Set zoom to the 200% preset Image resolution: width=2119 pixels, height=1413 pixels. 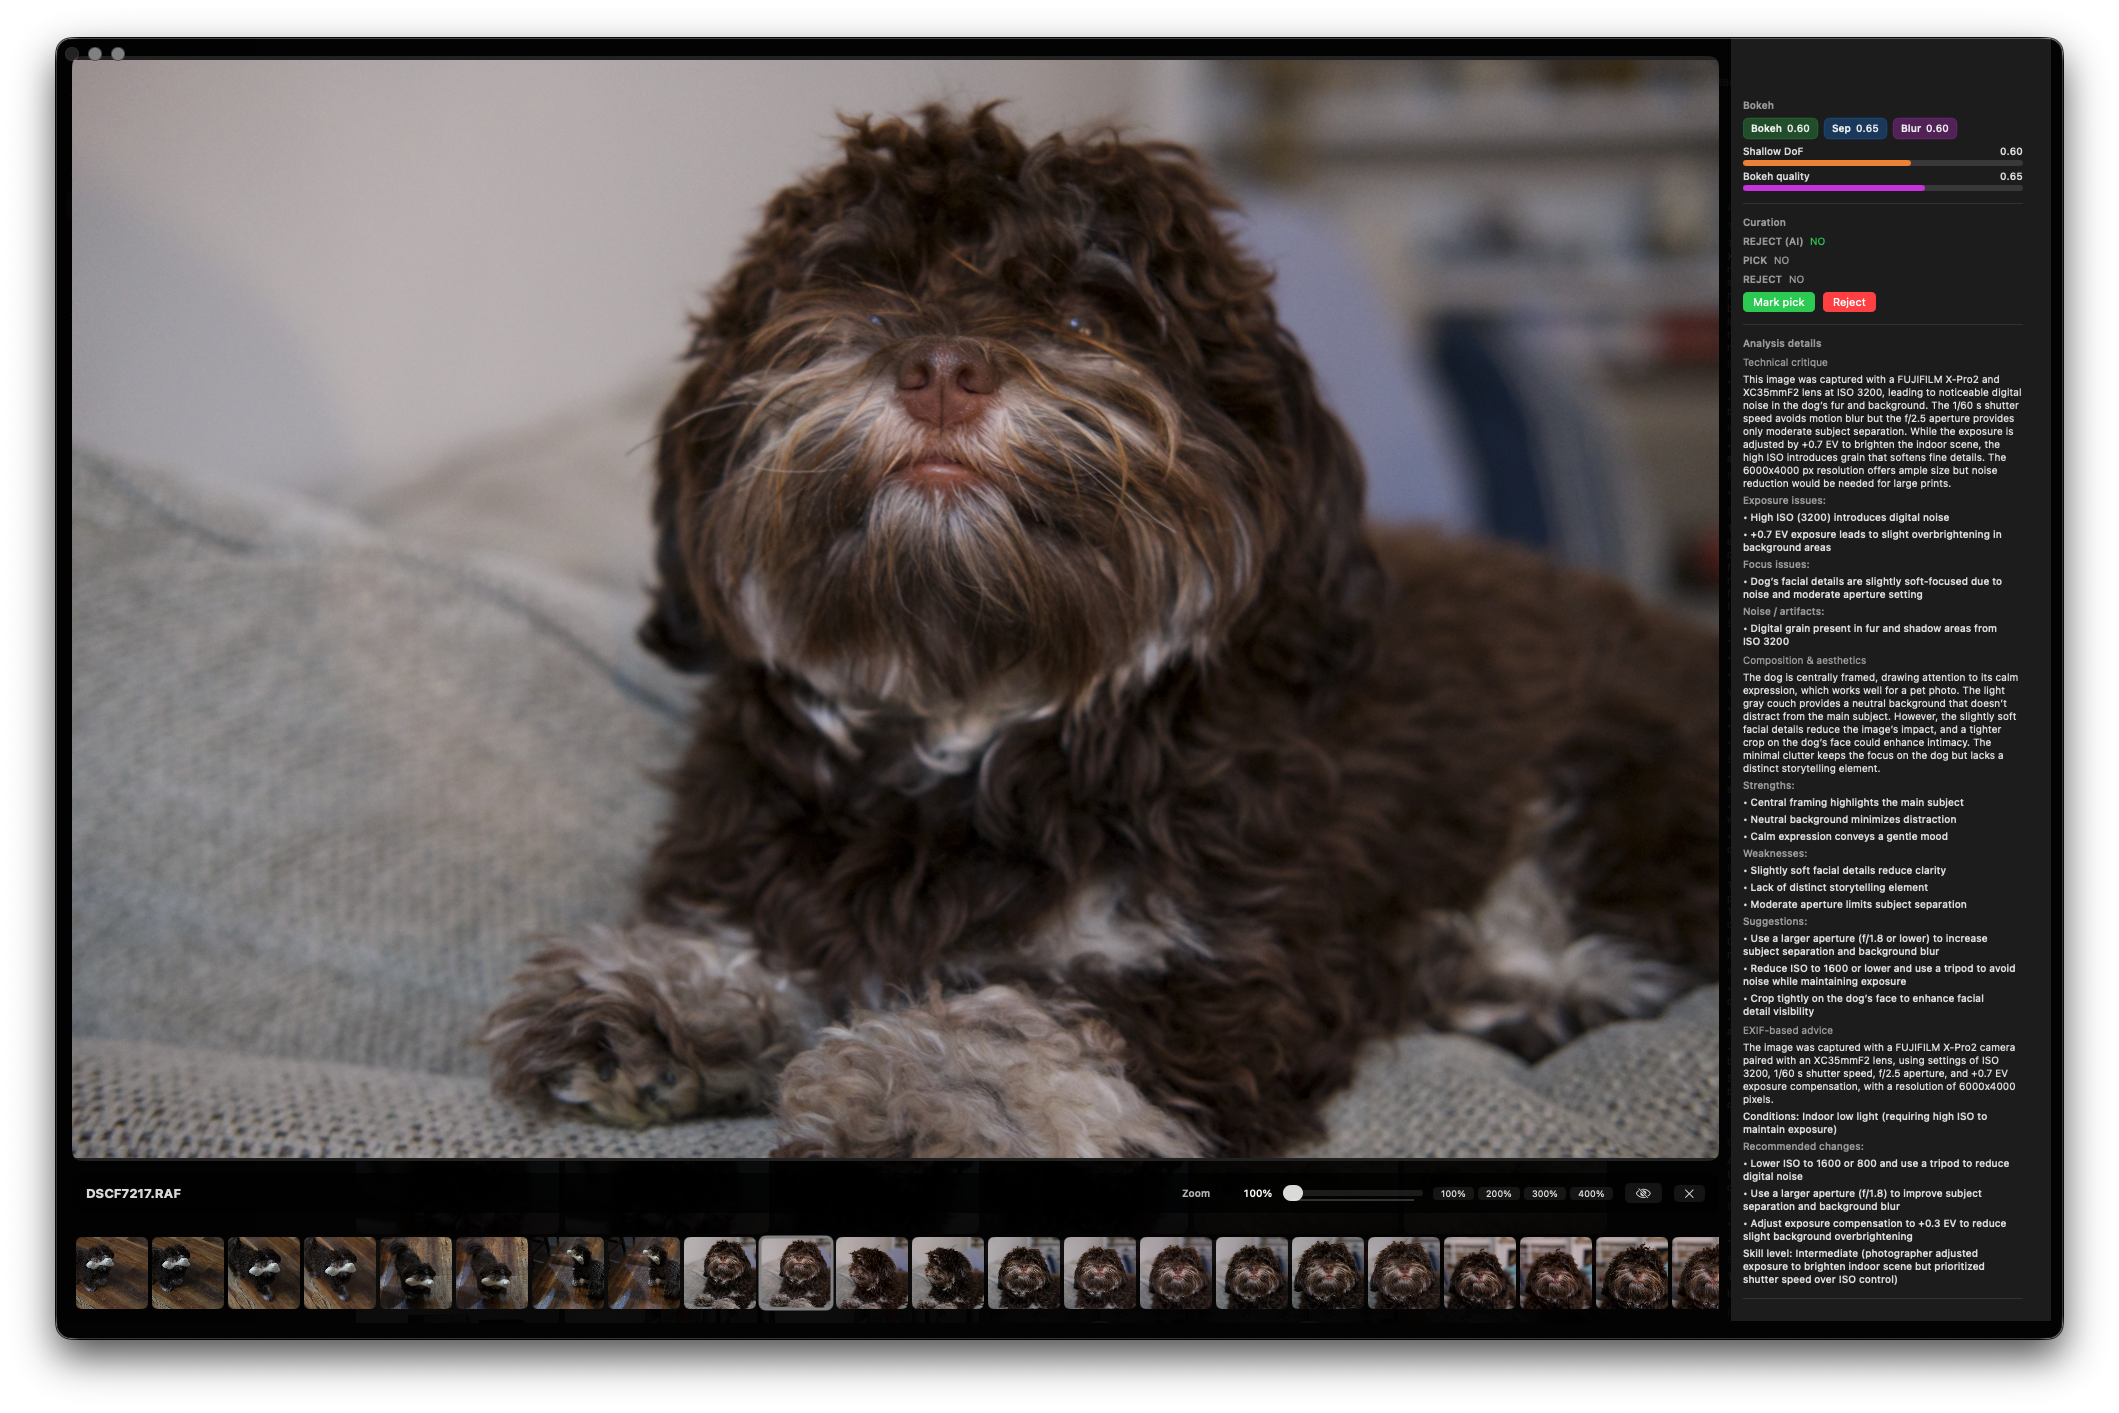click(1498, 1193)
